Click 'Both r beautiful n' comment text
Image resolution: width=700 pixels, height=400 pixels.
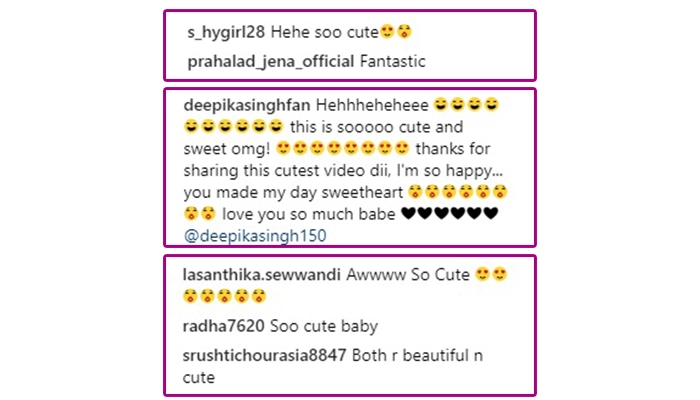click(417, 355)
